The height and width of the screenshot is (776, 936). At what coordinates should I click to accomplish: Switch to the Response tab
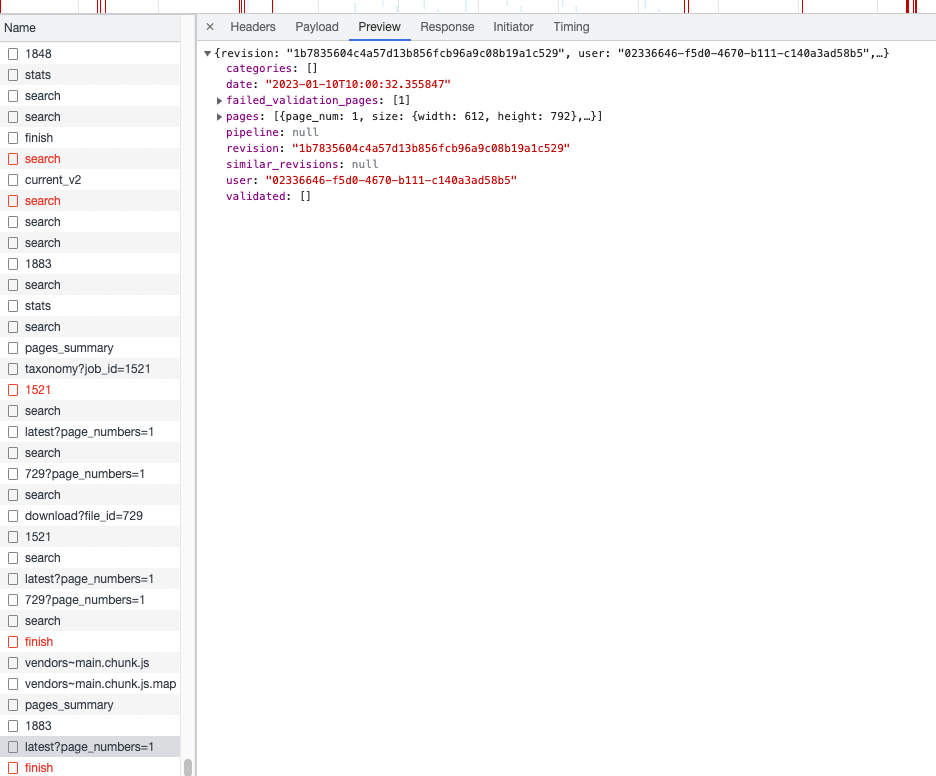tap(447, 27)
